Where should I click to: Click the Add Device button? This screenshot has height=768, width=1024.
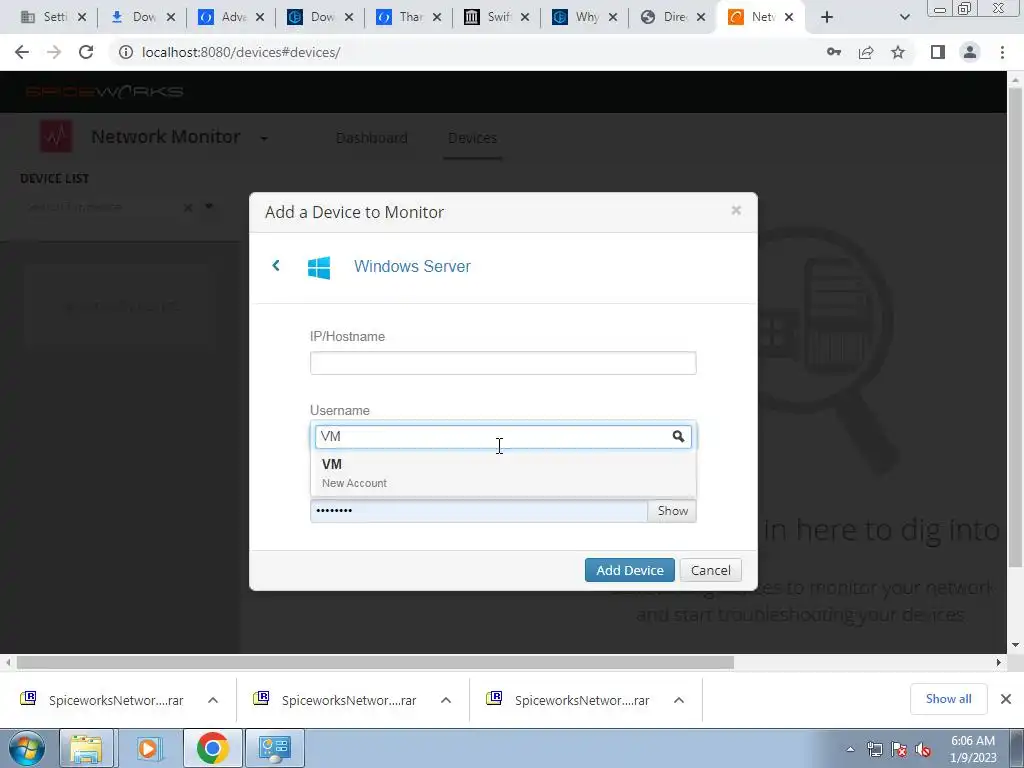pyautogui.click(x=630, y=570)
